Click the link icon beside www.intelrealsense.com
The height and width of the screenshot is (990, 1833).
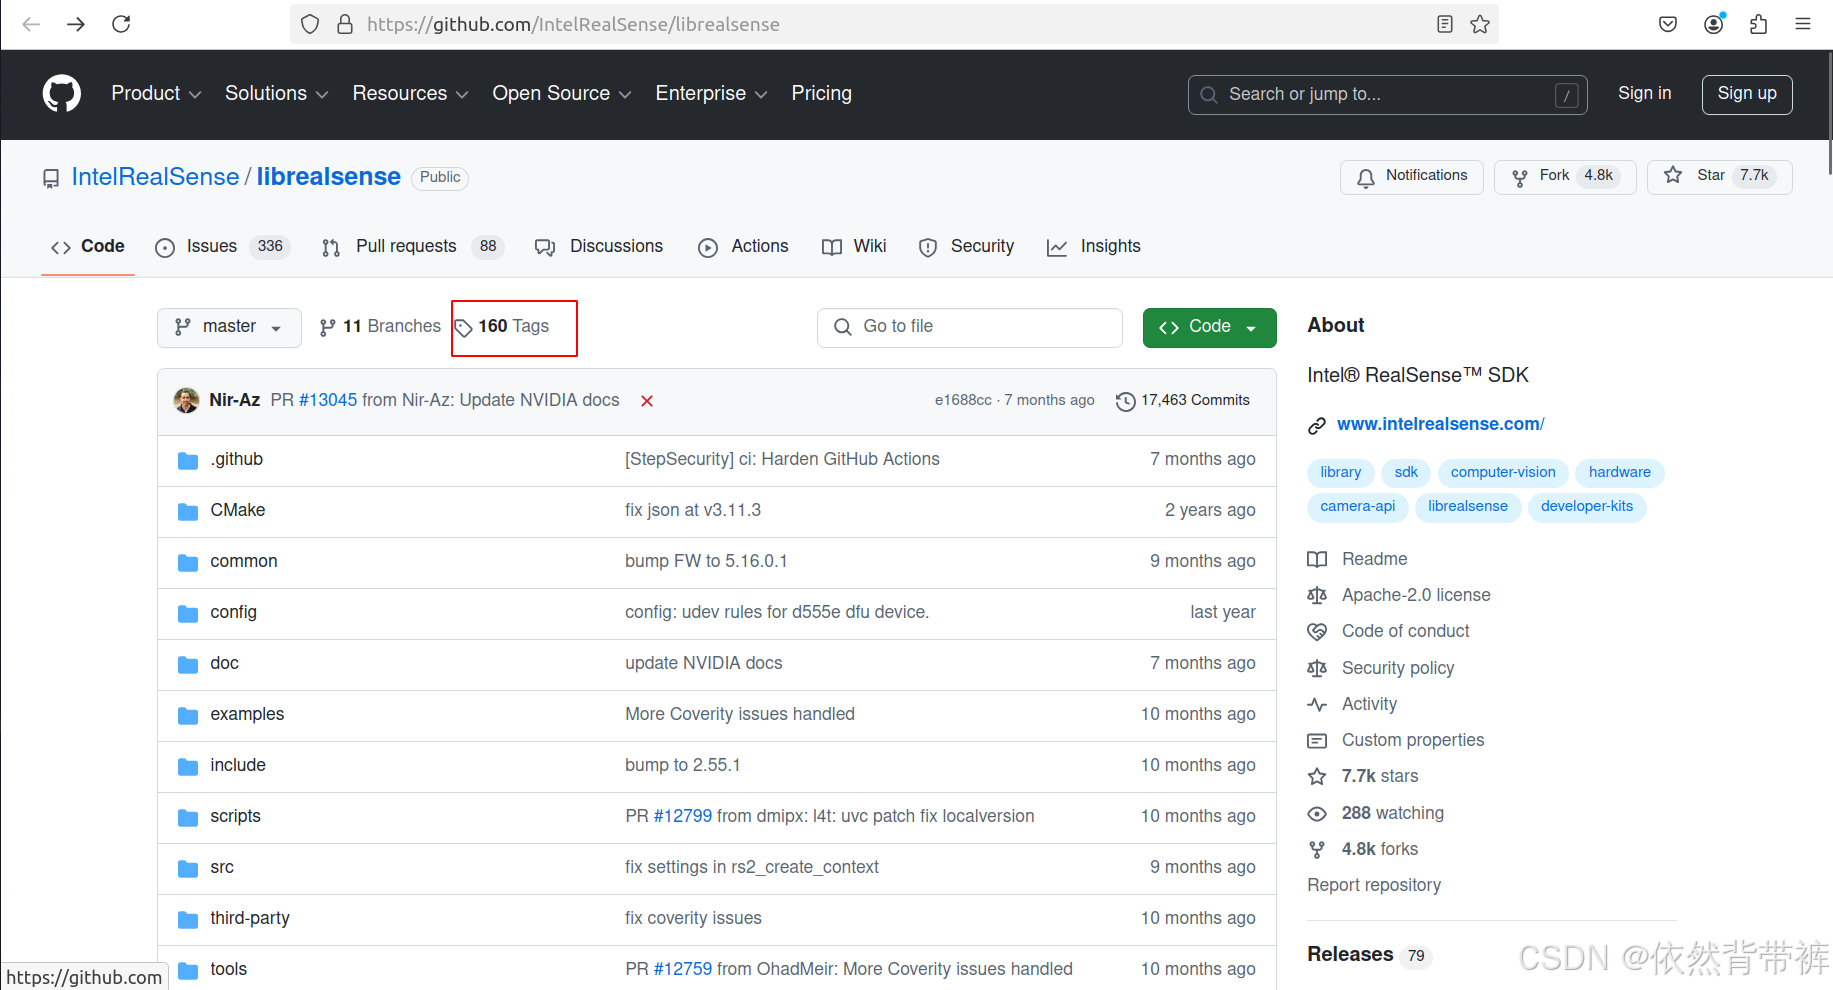(1317, 426)
